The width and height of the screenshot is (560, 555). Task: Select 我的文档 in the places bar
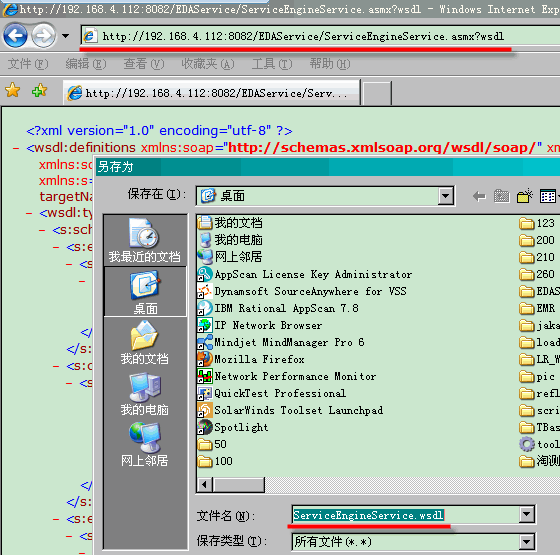pos(145,342)
